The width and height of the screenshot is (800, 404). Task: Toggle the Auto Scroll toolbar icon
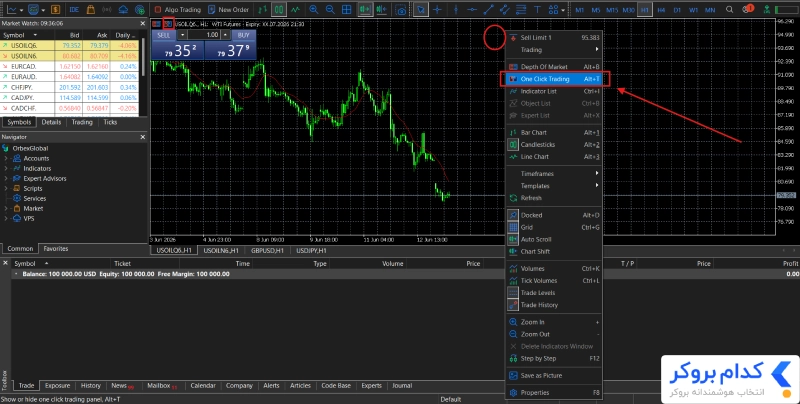pos(364,10)
